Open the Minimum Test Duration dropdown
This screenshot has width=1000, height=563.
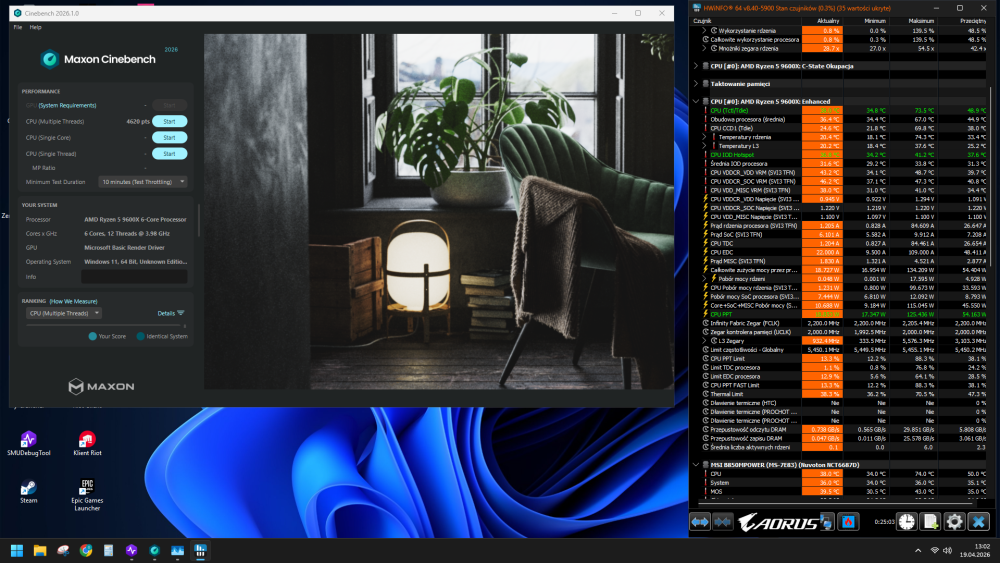pos(142,182)
